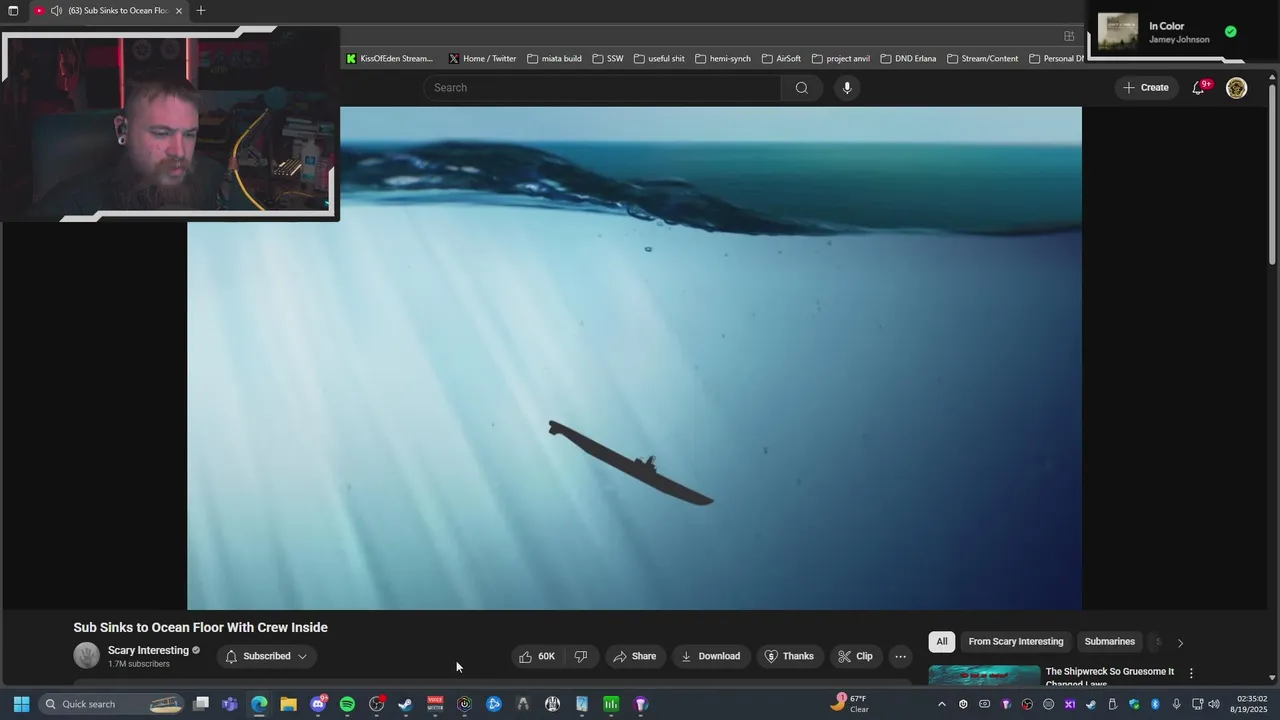This screenshot has height=720, width=1280.
Task: Run the search with the magnifier button
Action: [x=801, y=88]
